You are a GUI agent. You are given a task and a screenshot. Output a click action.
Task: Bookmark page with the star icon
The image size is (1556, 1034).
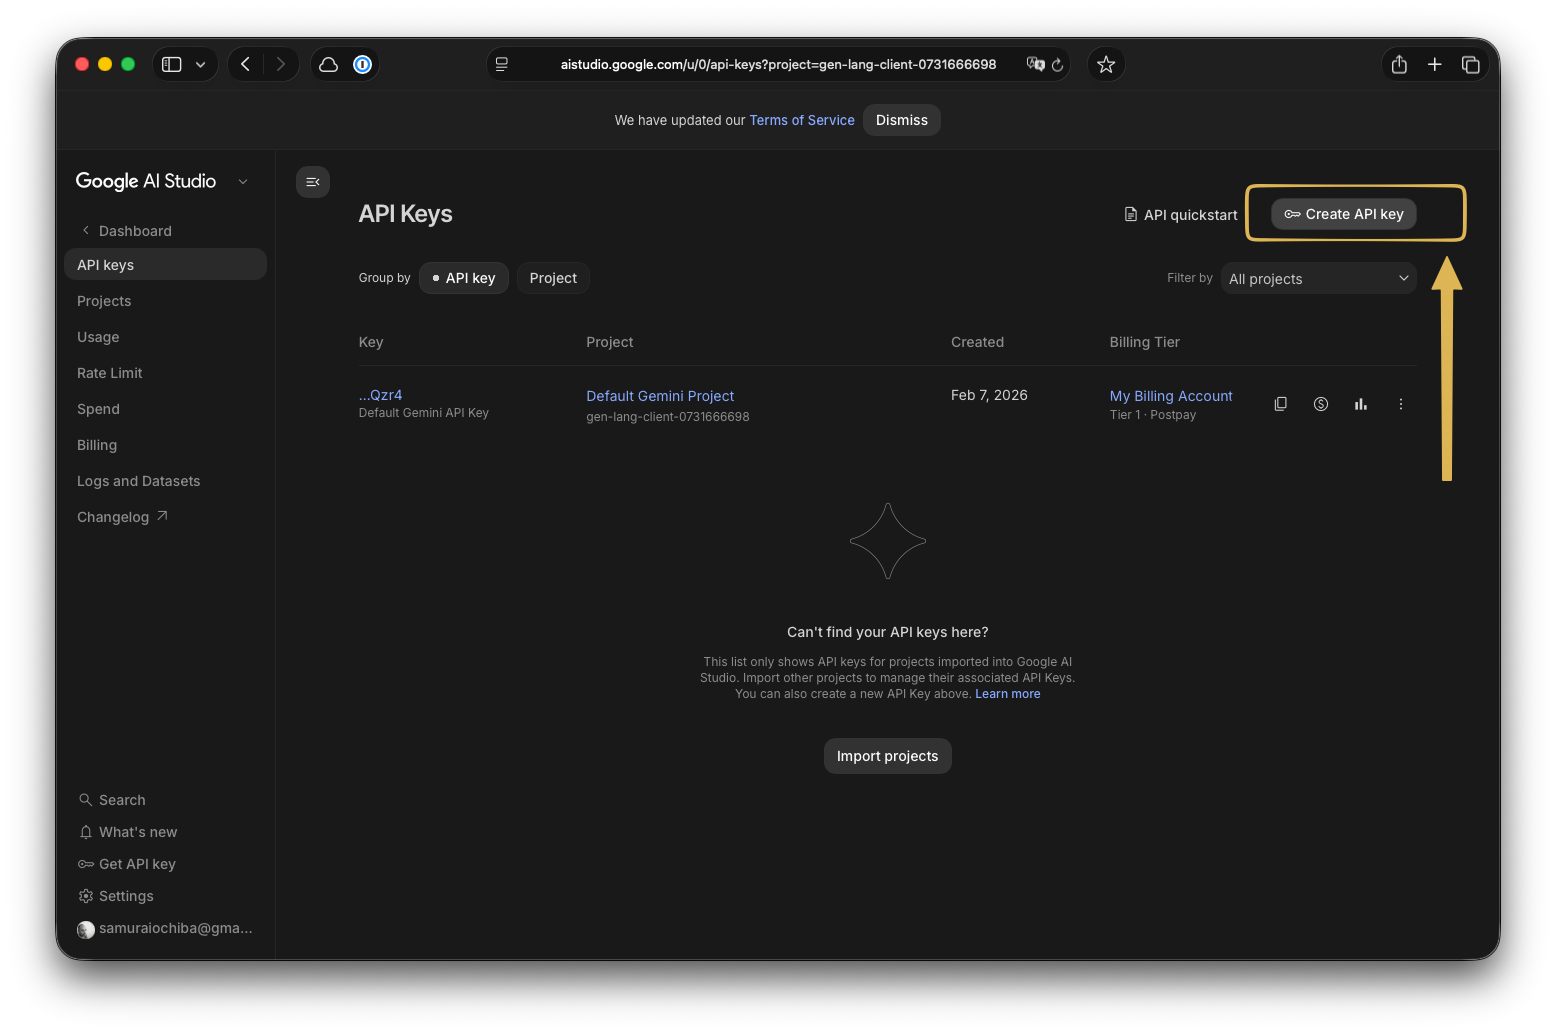click(x=1106, y=64)
